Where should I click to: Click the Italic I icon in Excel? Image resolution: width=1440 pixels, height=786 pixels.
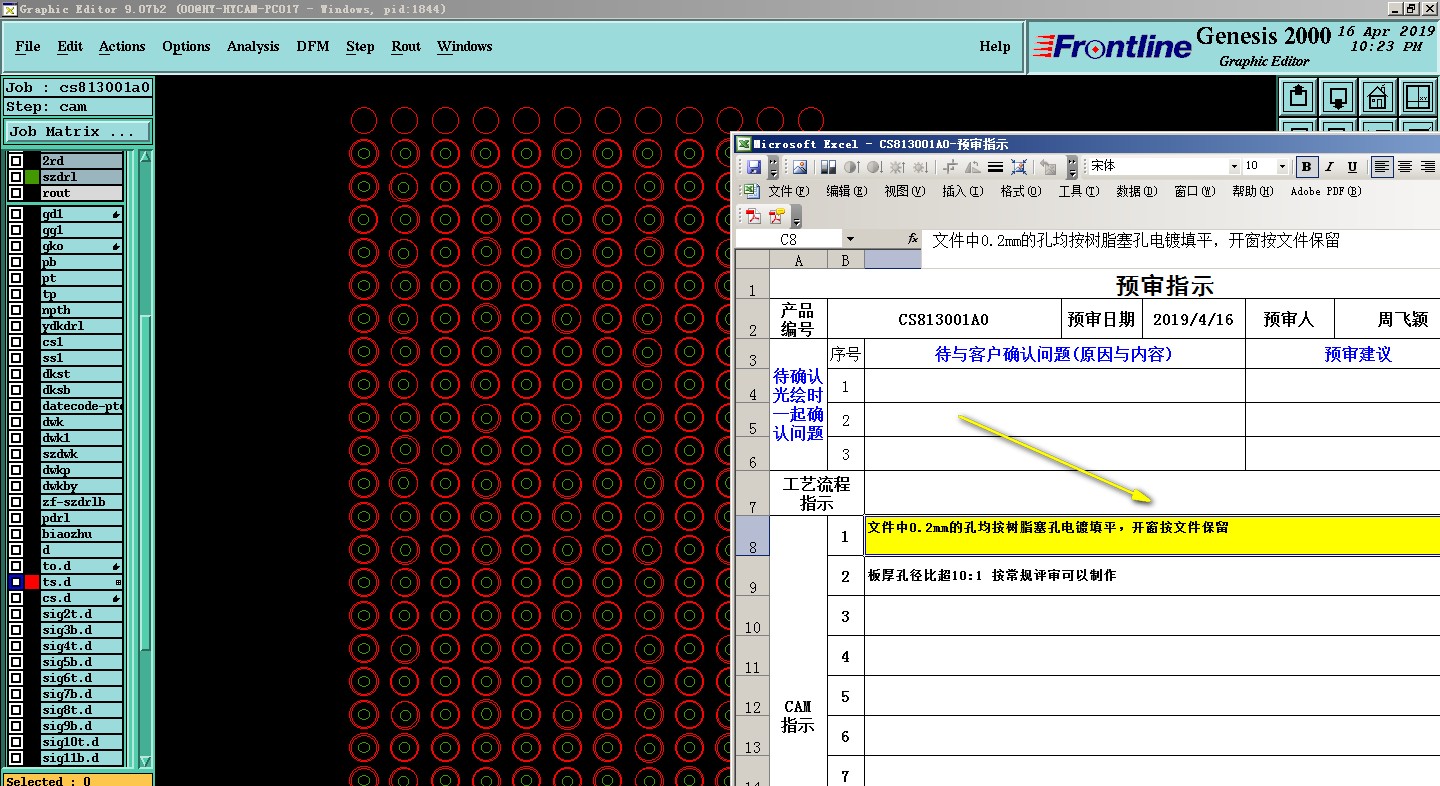[x=1330, y=166]
